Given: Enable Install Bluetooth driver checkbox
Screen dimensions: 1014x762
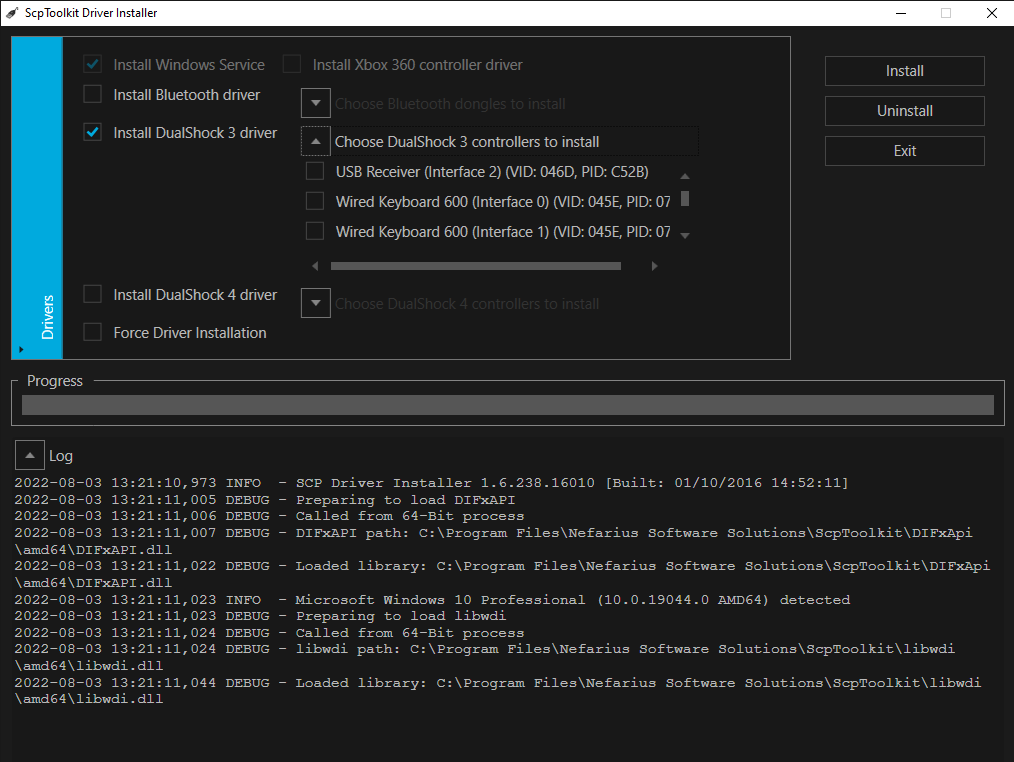Looking at the screenshot, I should (x=92, y=94).
